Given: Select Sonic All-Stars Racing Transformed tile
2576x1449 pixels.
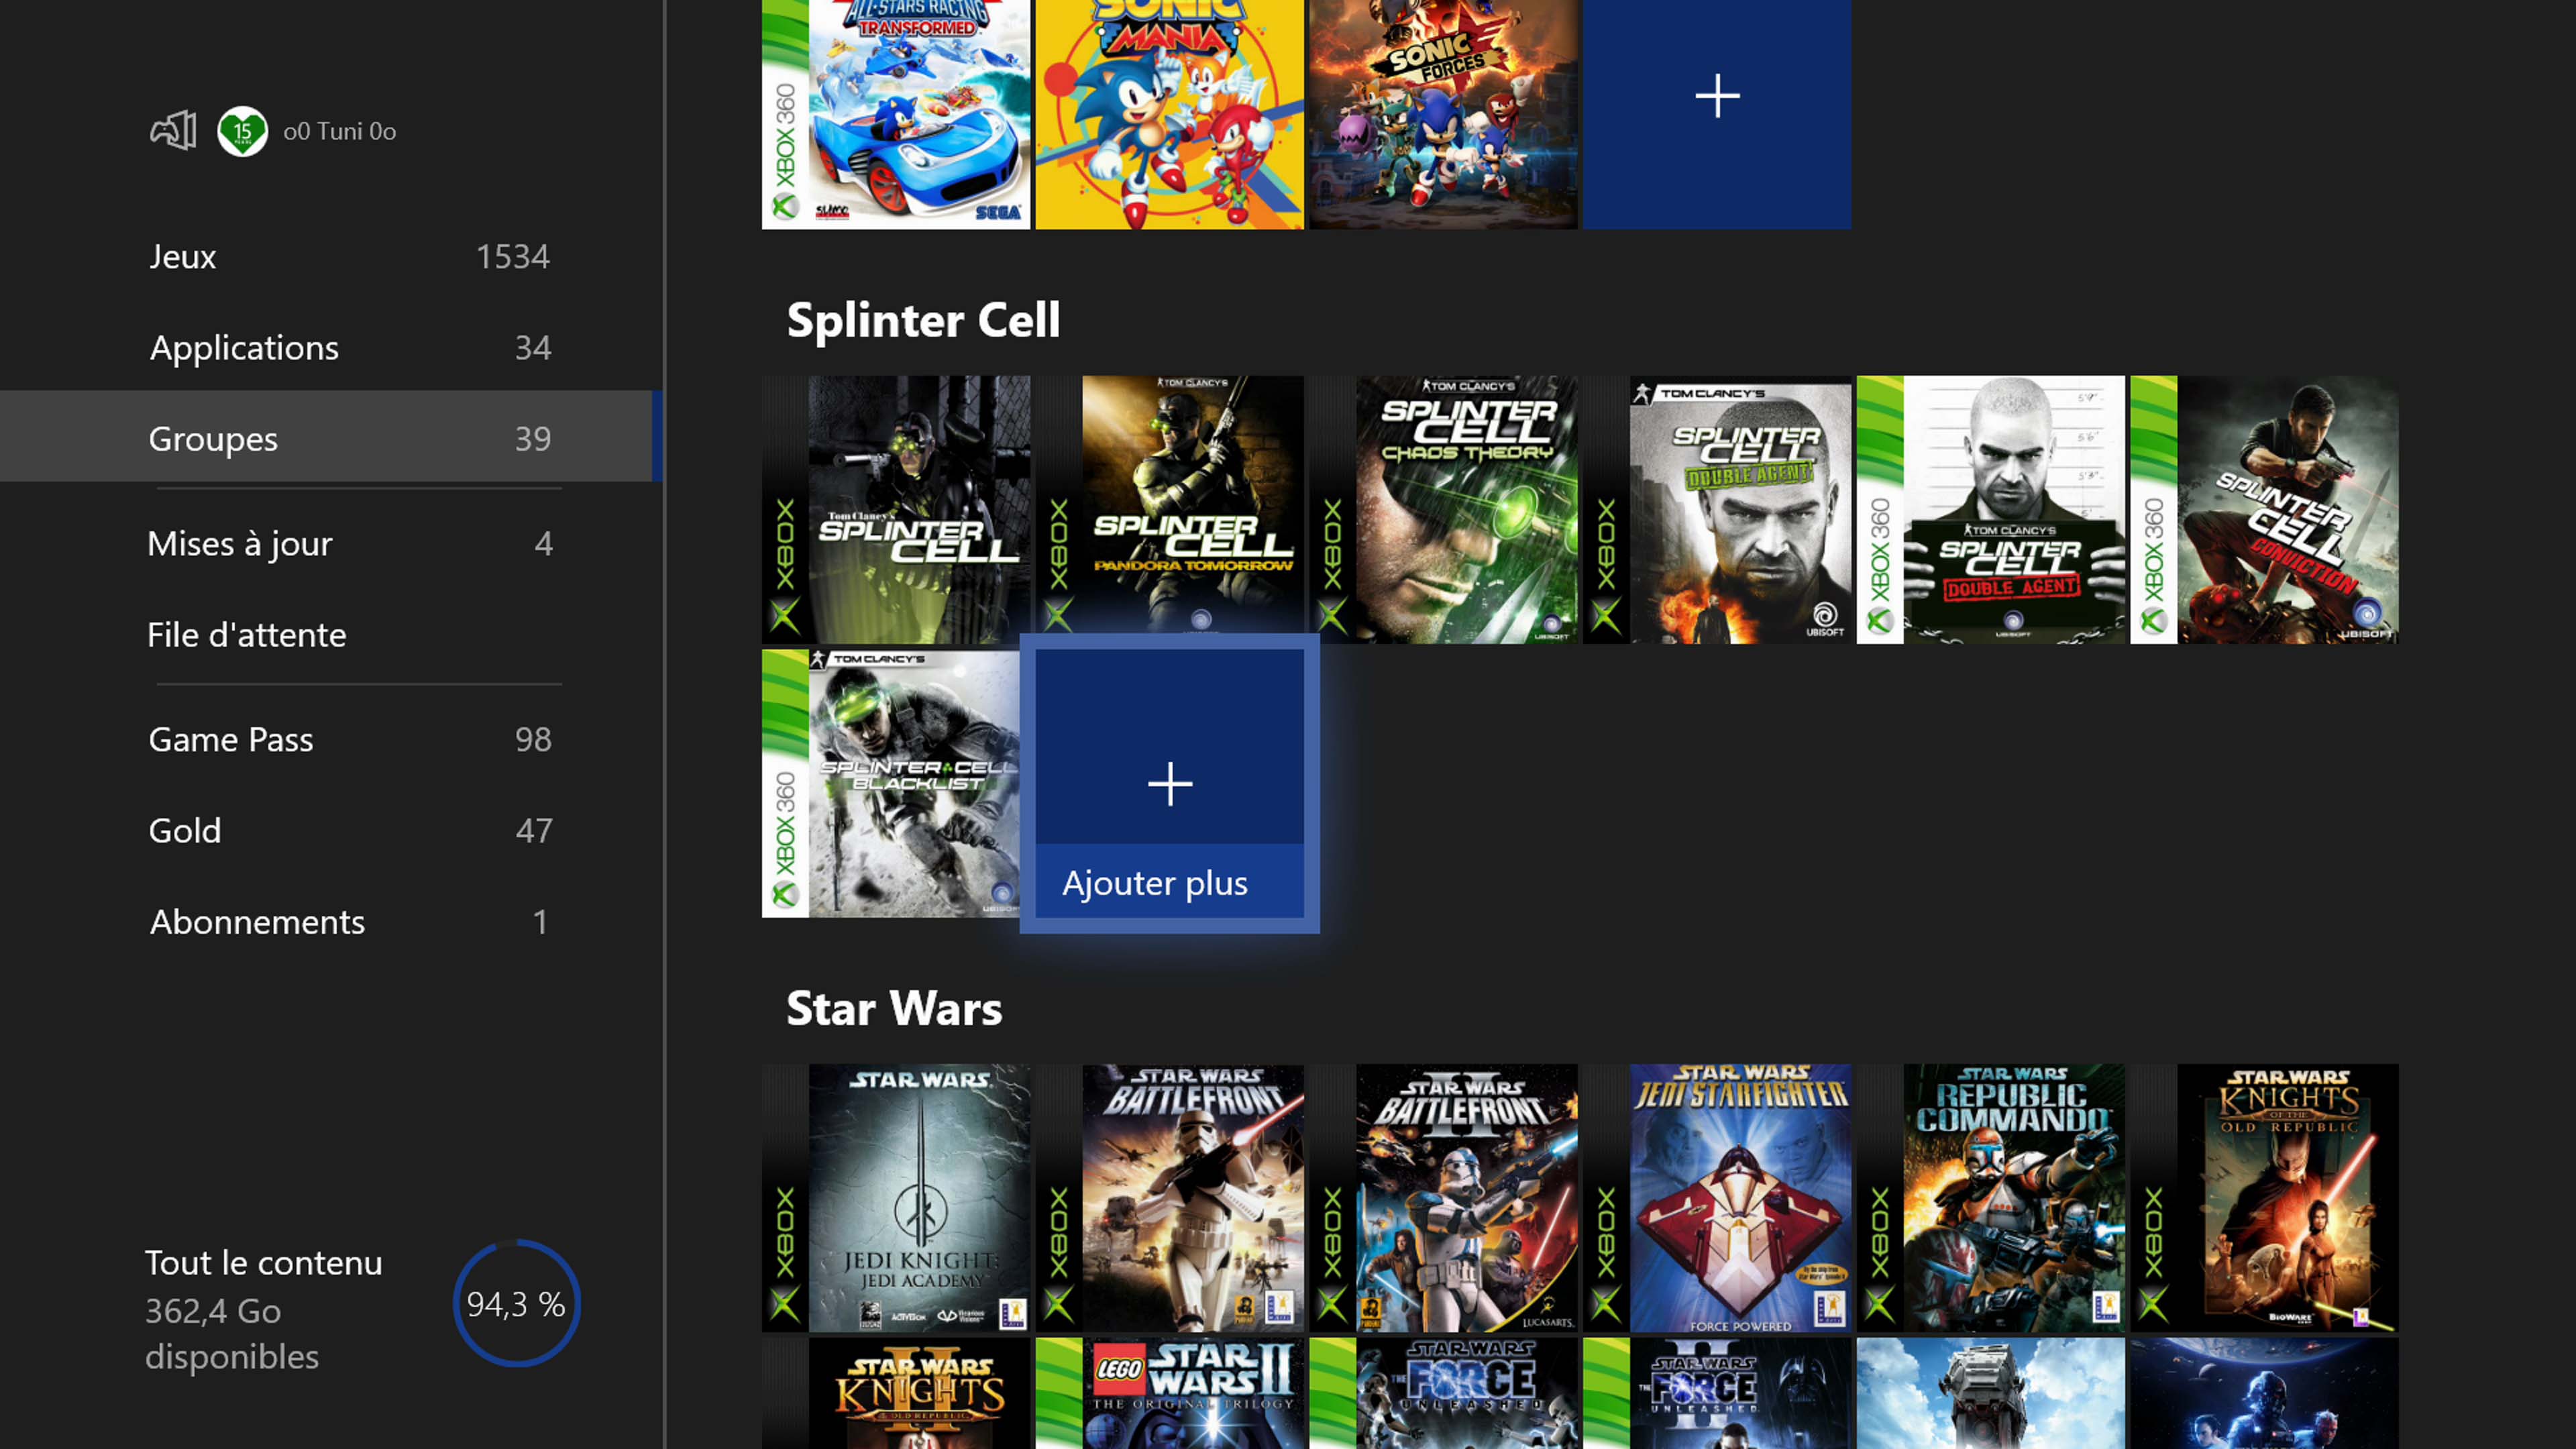Looking at the screenshot, I should click(896, 114).
